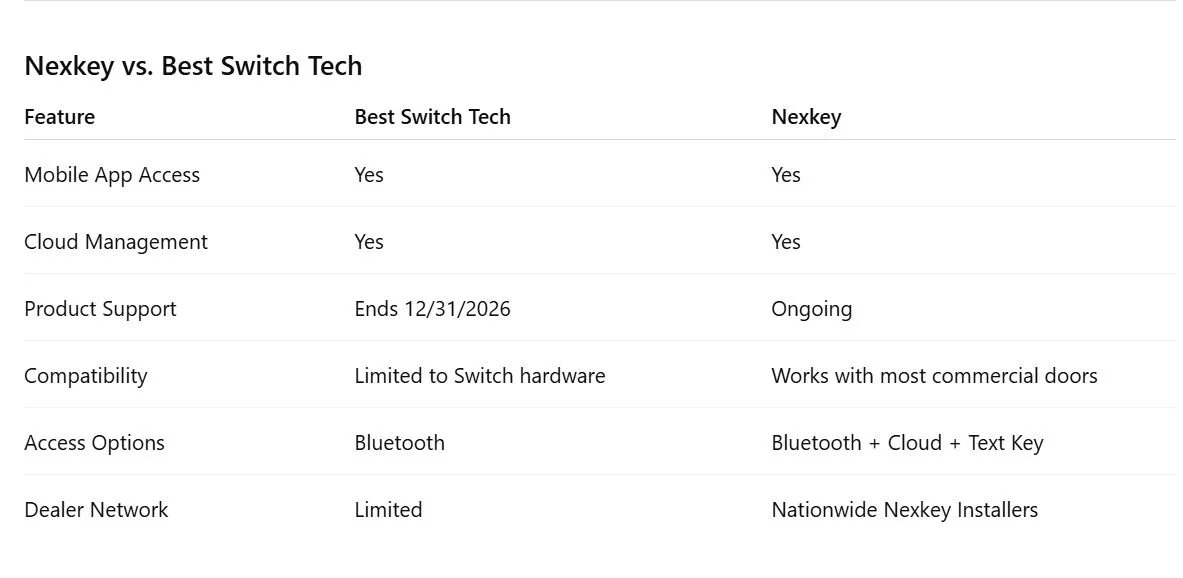
Task: Select the 'Product Support' row label
Action: pyautogui.click(x=100, y=309)
